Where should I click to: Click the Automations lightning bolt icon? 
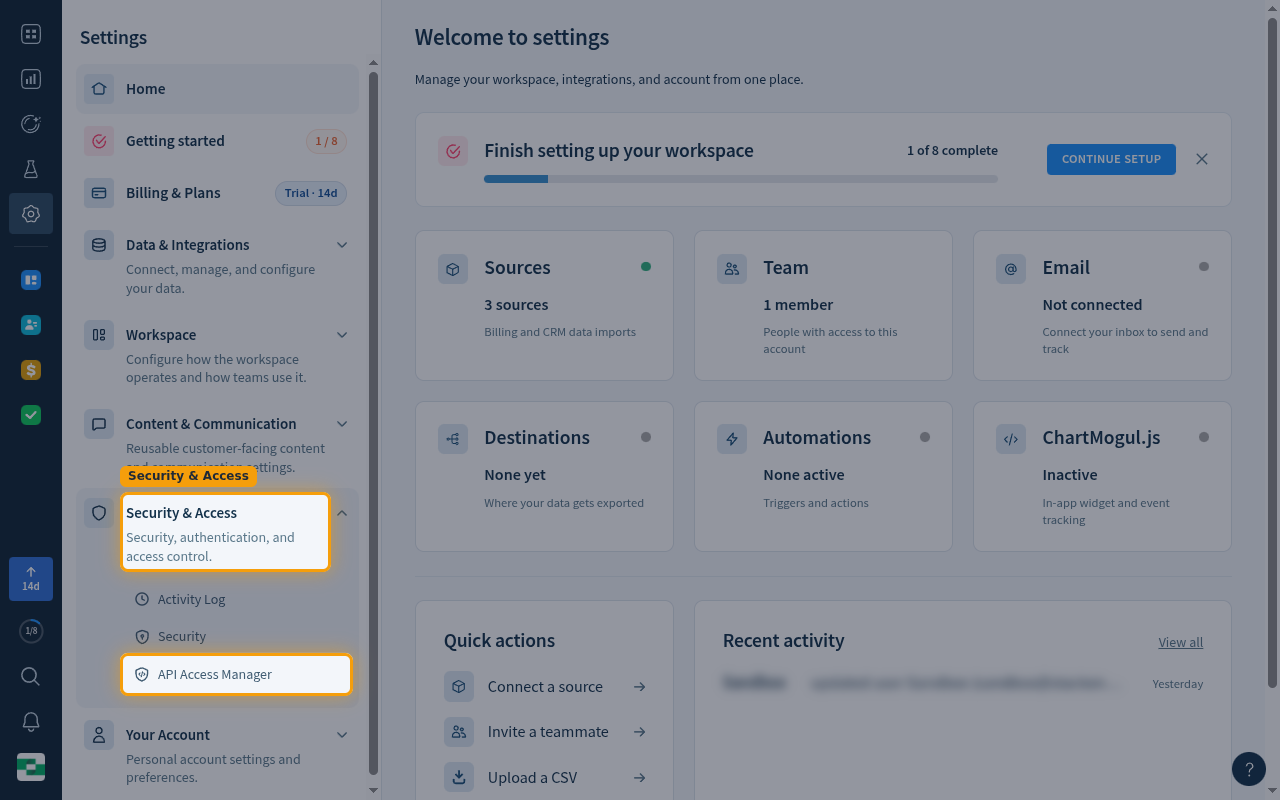[x=732, y=439]
